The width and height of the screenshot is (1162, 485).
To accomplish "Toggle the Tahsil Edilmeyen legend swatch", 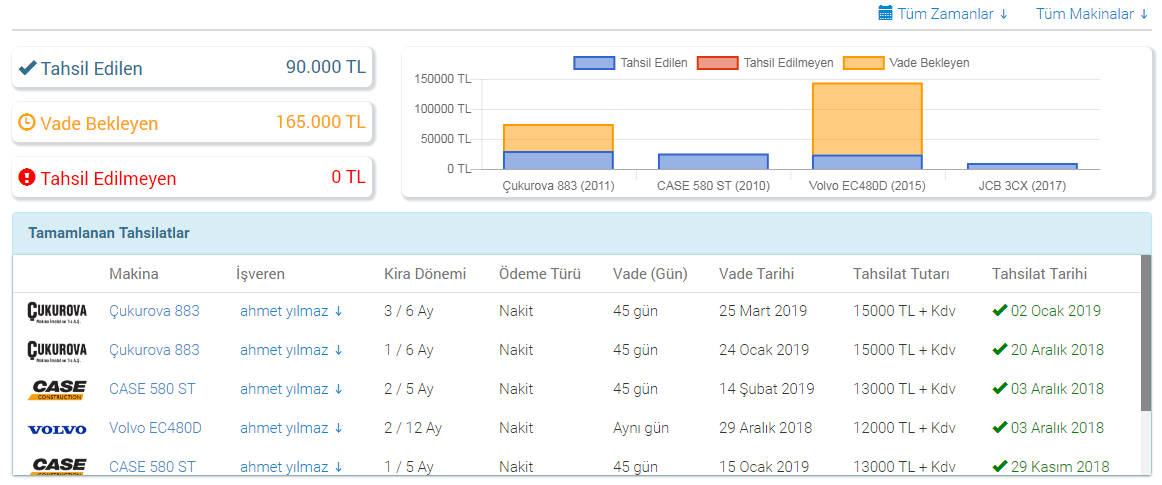I will point(718,63).
